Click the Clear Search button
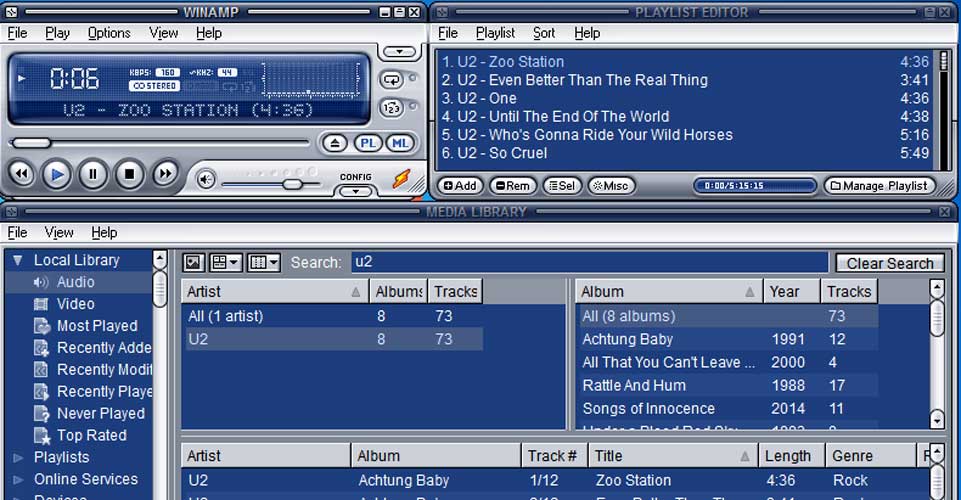This screenshot has height=500, width=961. click(890, 263)
